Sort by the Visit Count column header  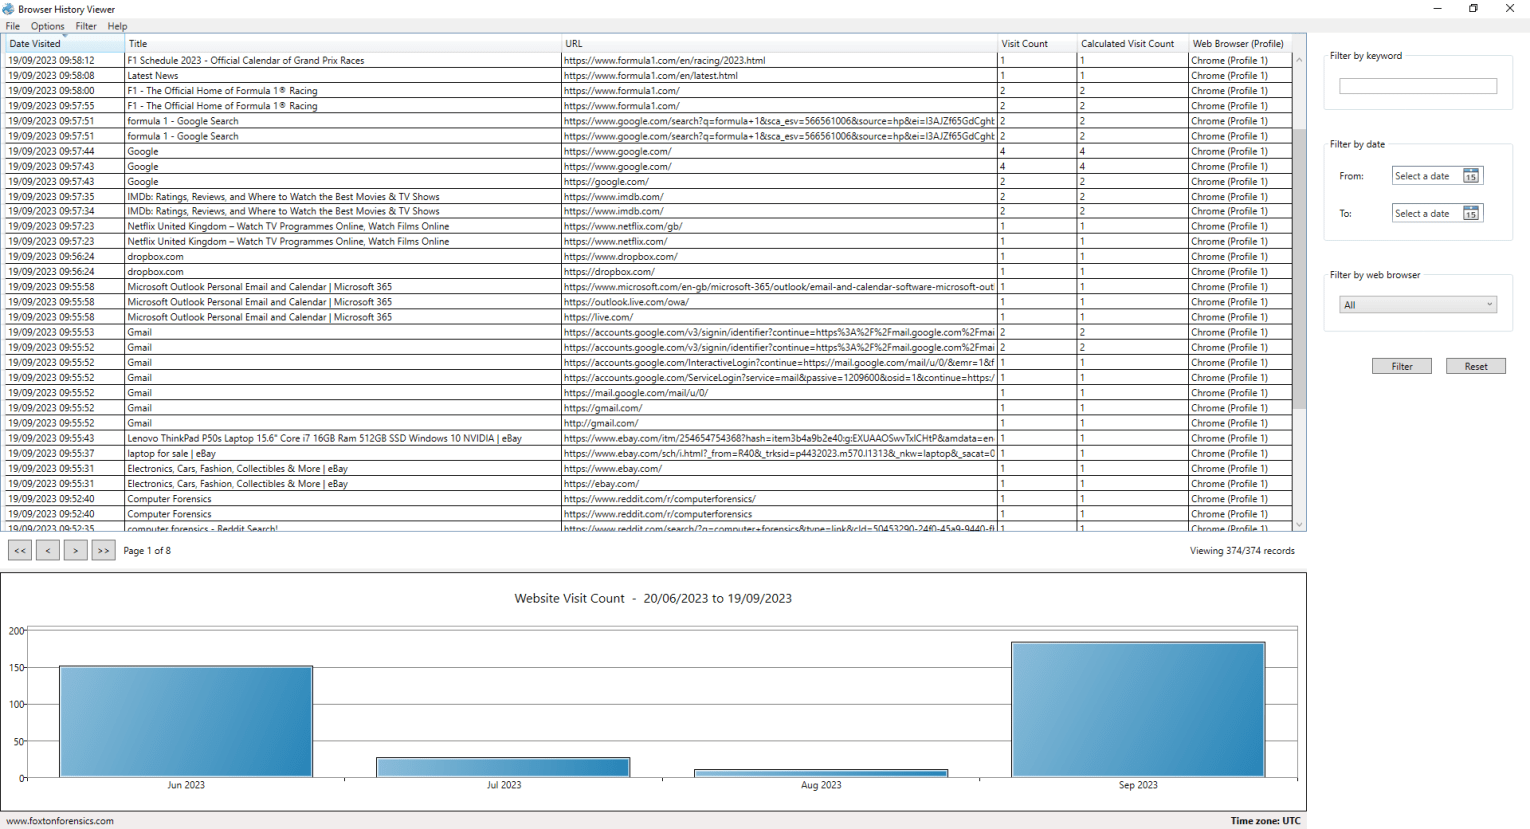pyautogui.click(x=1037, y=44)
